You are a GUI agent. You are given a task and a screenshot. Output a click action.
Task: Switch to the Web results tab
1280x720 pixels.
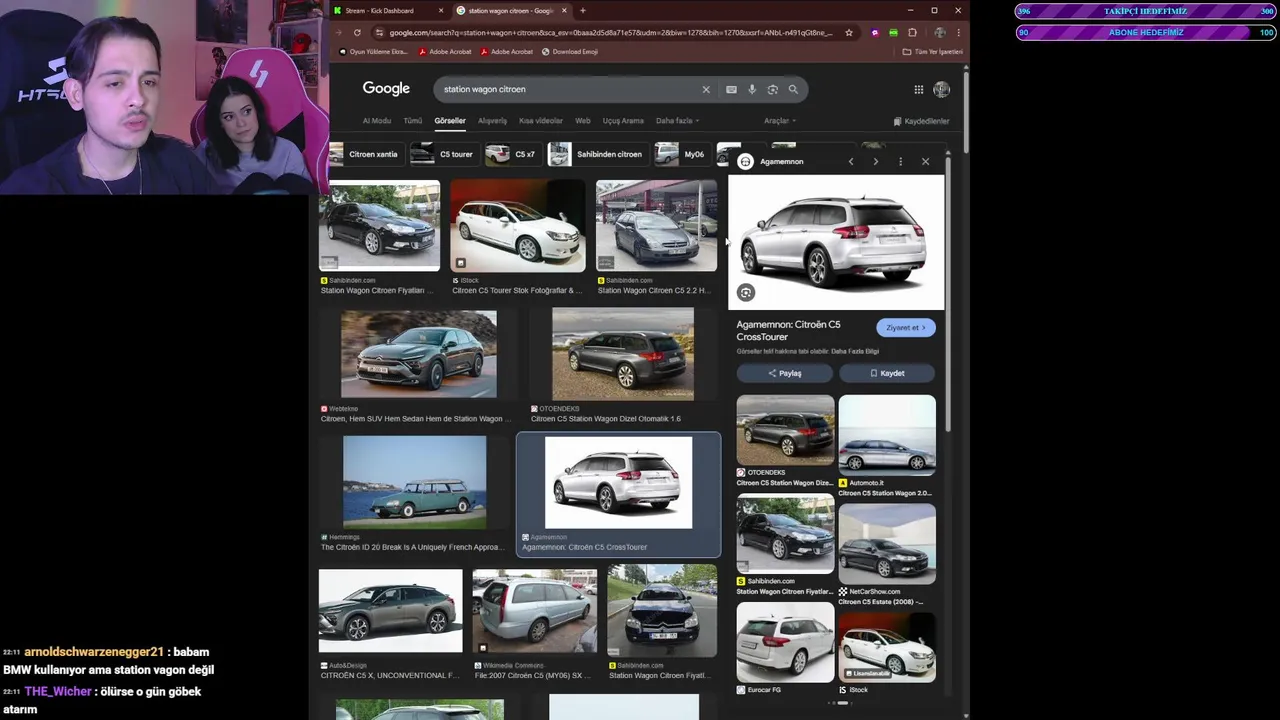(583, 121)
